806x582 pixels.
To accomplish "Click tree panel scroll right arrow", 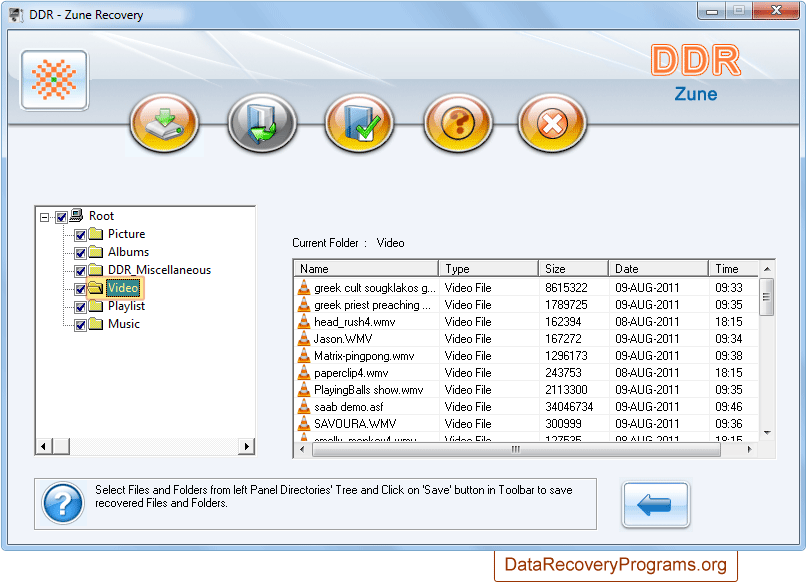I will [x=247, y=446].
